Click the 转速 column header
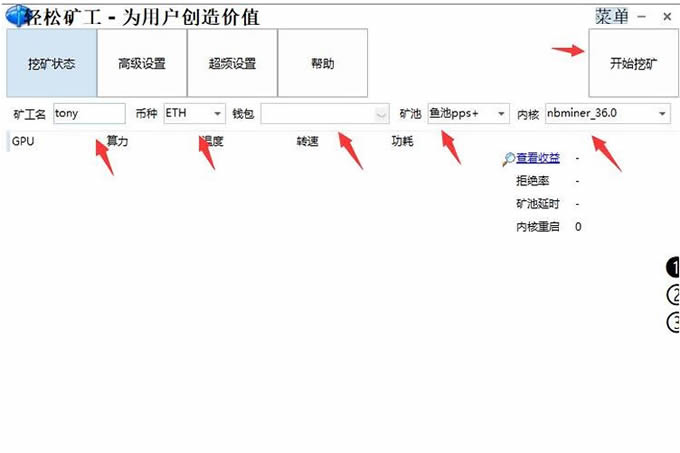Screen dimensions: 680x453 [x=307, y=141]
